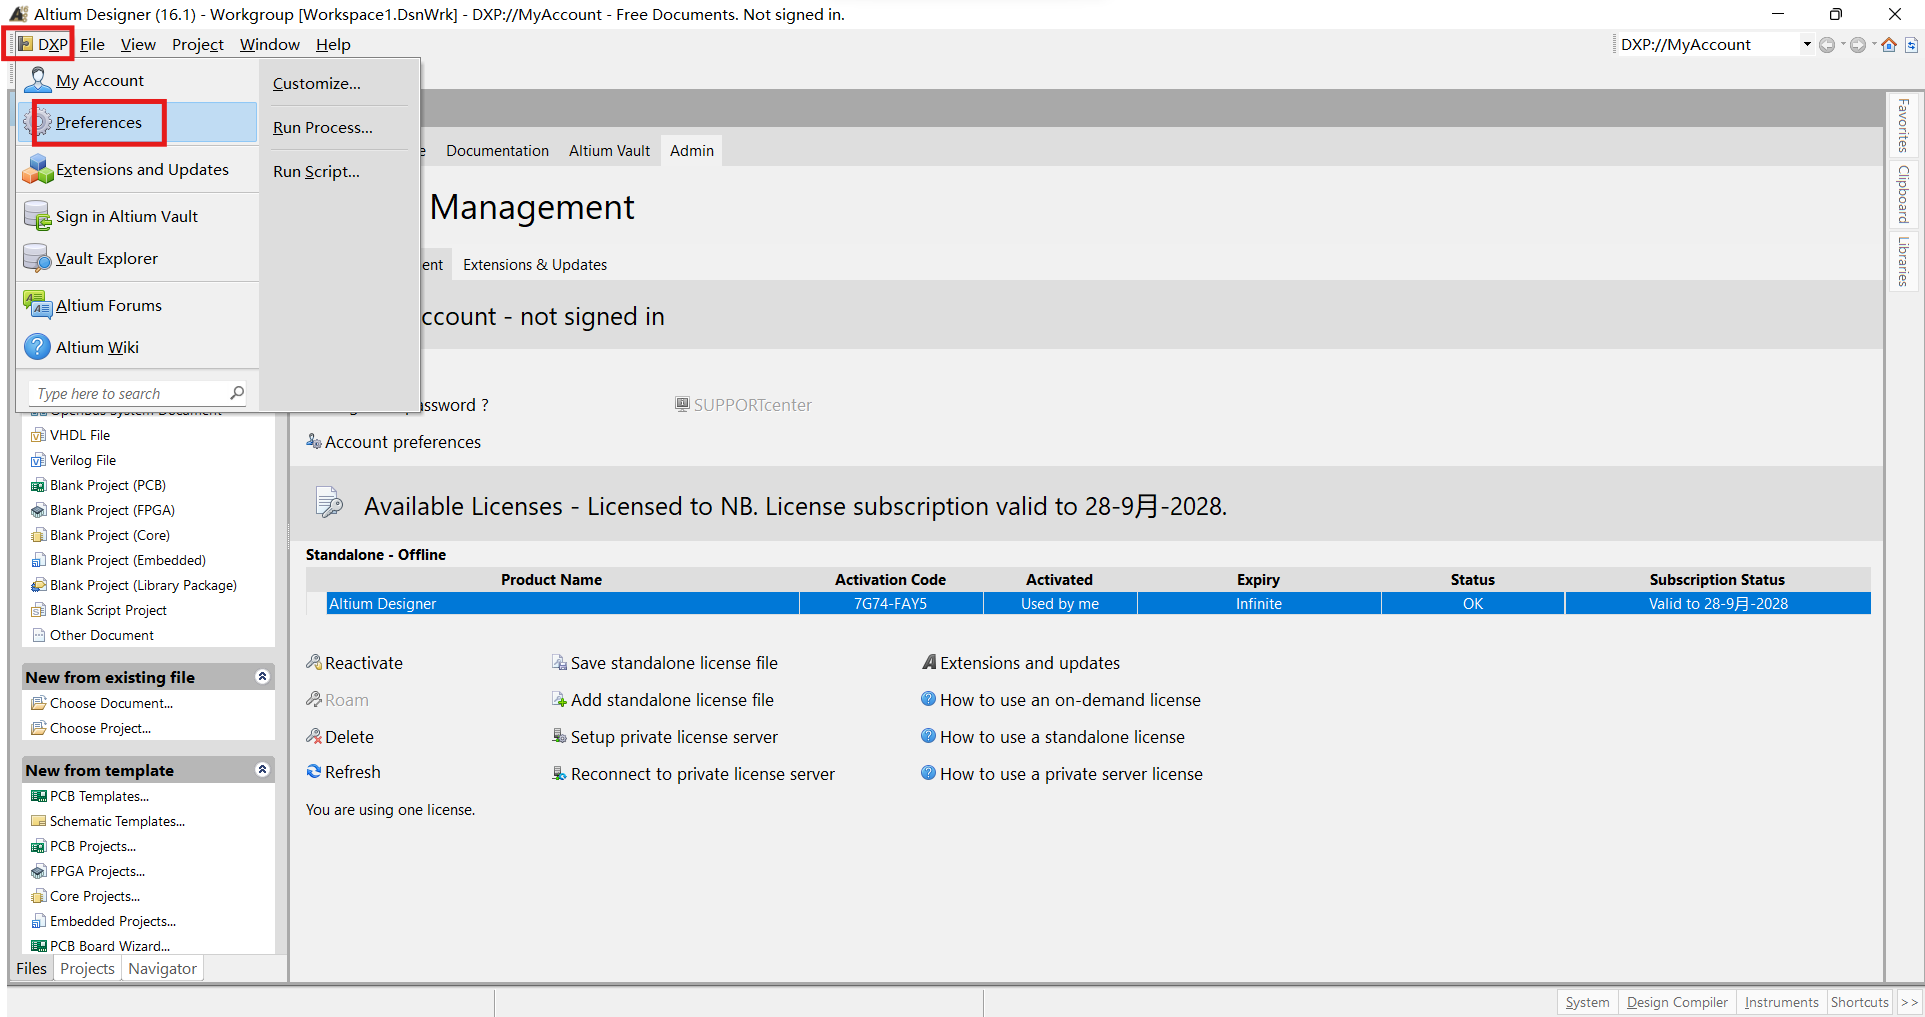The image size is (1925, 1017).
Task: Open Schematic Templates... entry
Action: coord(108,821)
